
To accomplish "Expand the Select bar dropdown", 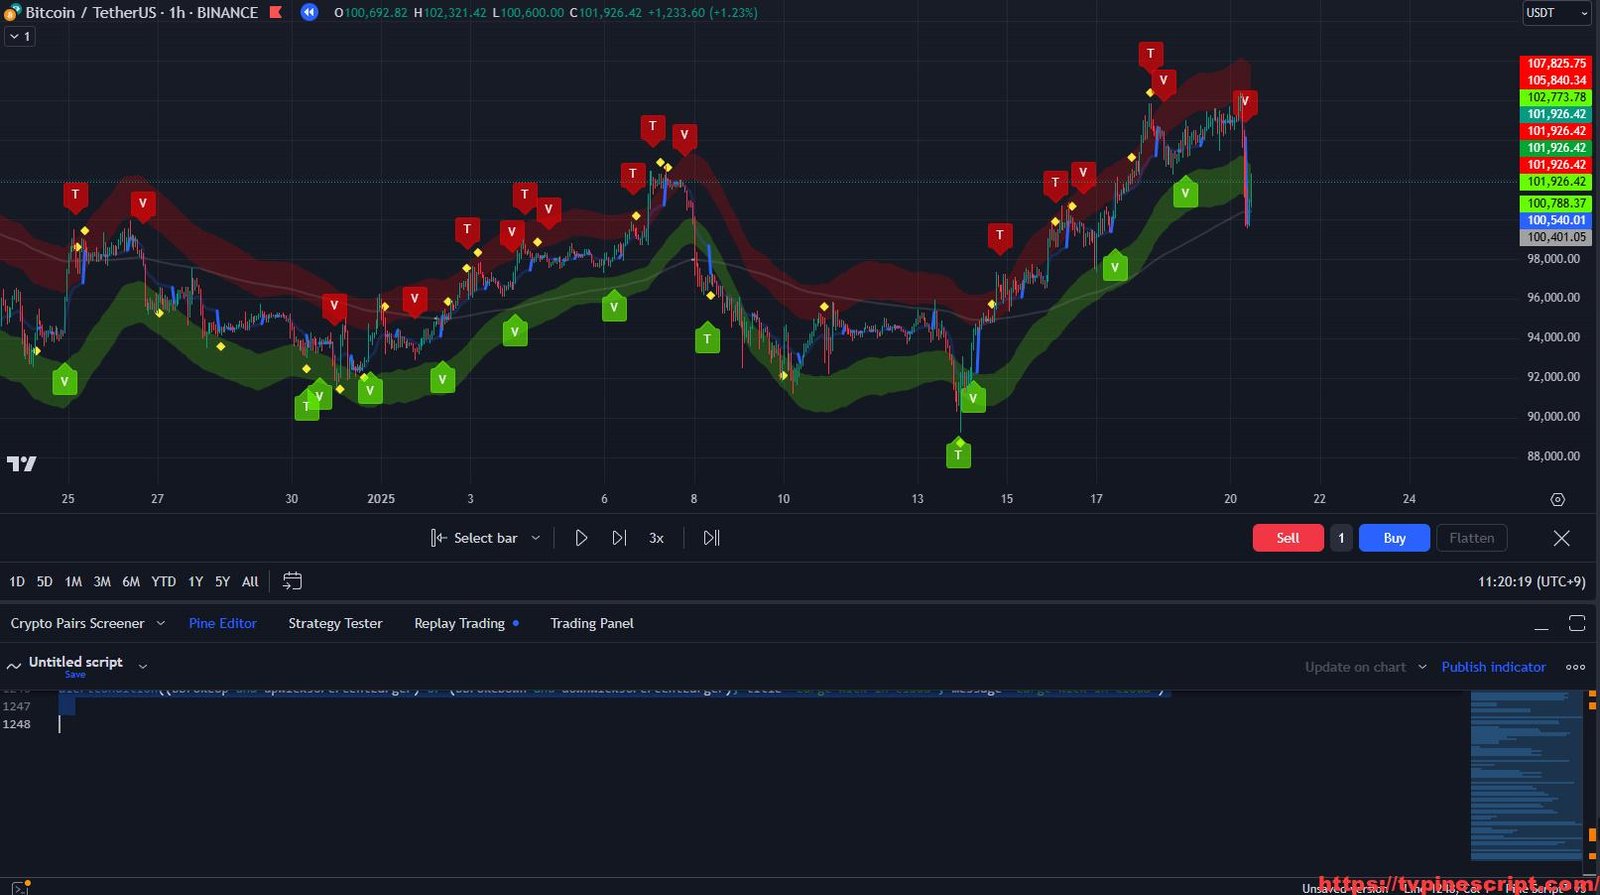I will [536, 538].
